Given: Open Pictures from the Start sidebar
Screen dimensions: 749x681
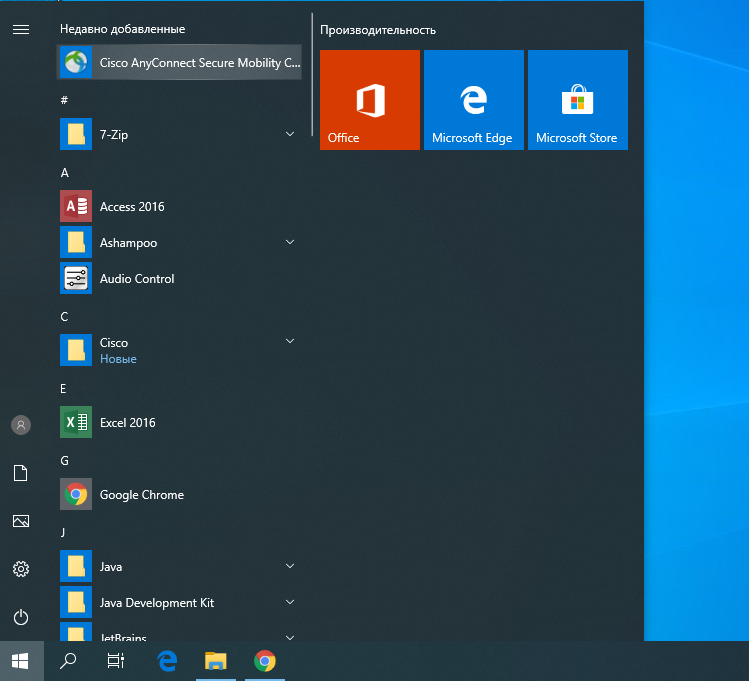Looking at the screenshot, I should click(21, 521).
